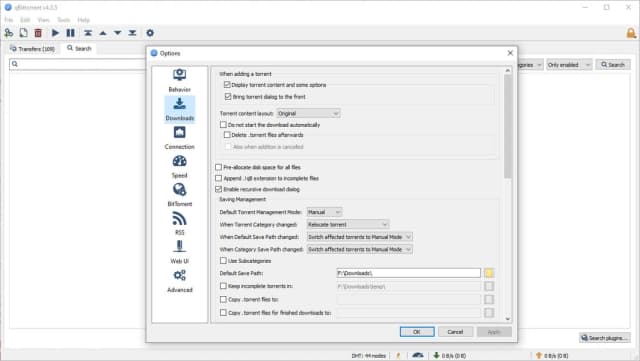
Task: Toggle Display torrent content and some options
Action: pos(227,85)
